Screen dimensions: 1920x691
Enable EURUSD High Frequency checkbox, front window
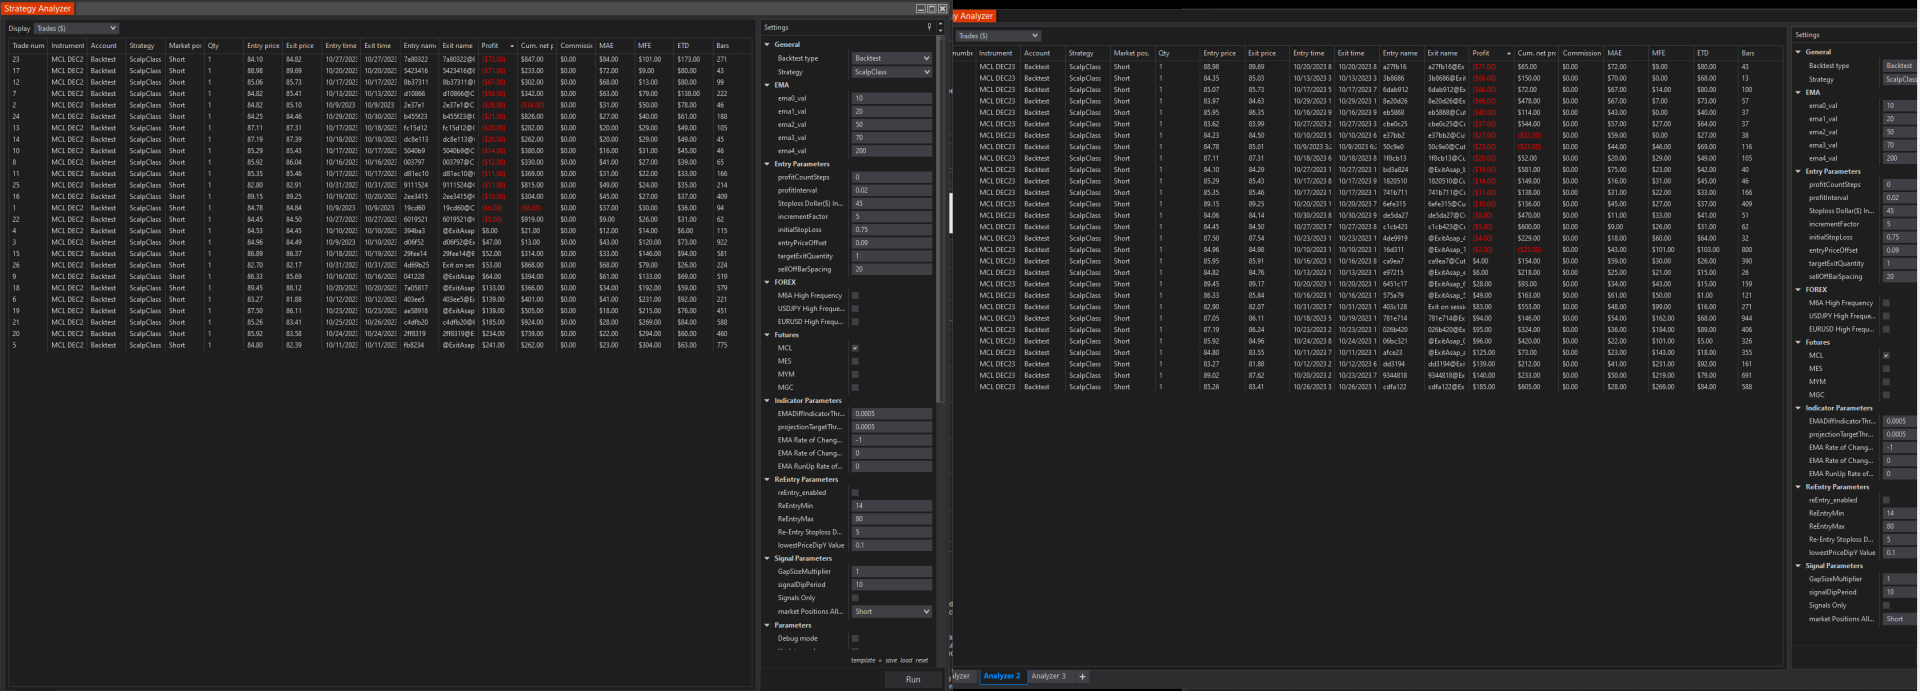click(x=855, y=322)
